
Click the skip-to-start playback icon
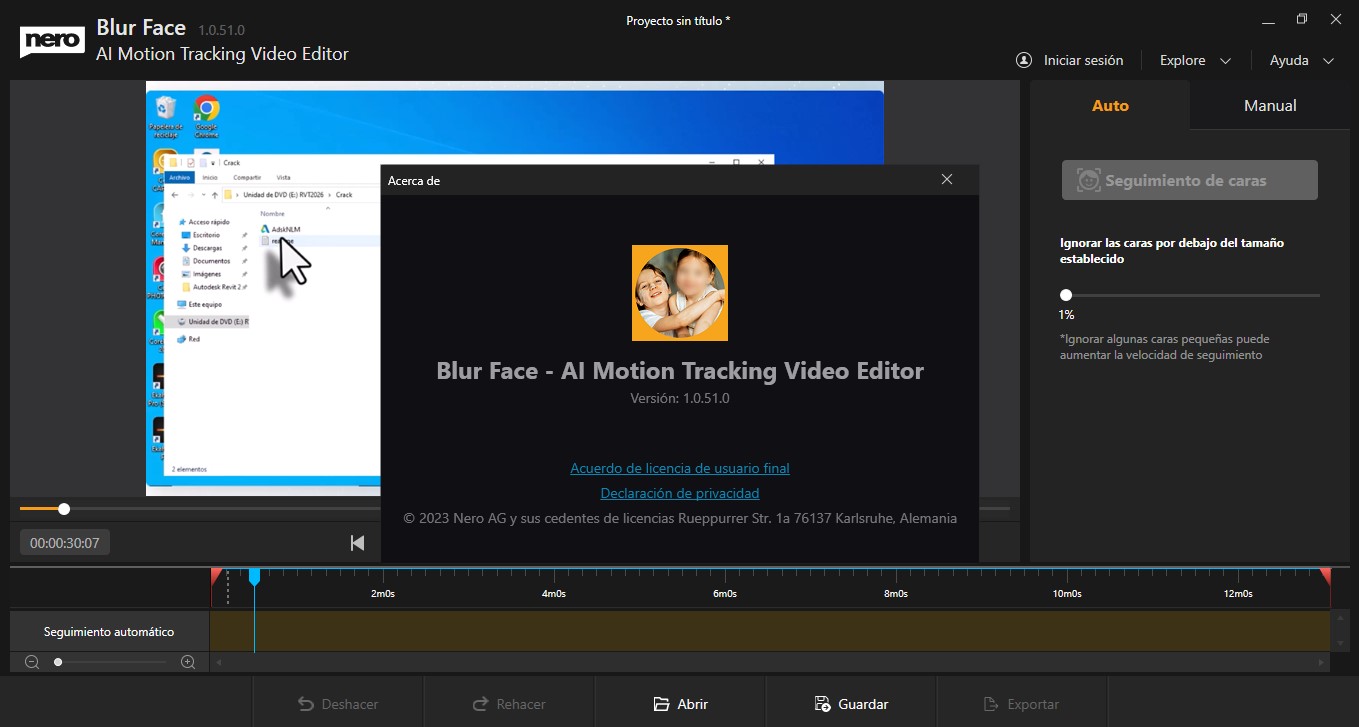pyautogui.click(x=357, y=542)
